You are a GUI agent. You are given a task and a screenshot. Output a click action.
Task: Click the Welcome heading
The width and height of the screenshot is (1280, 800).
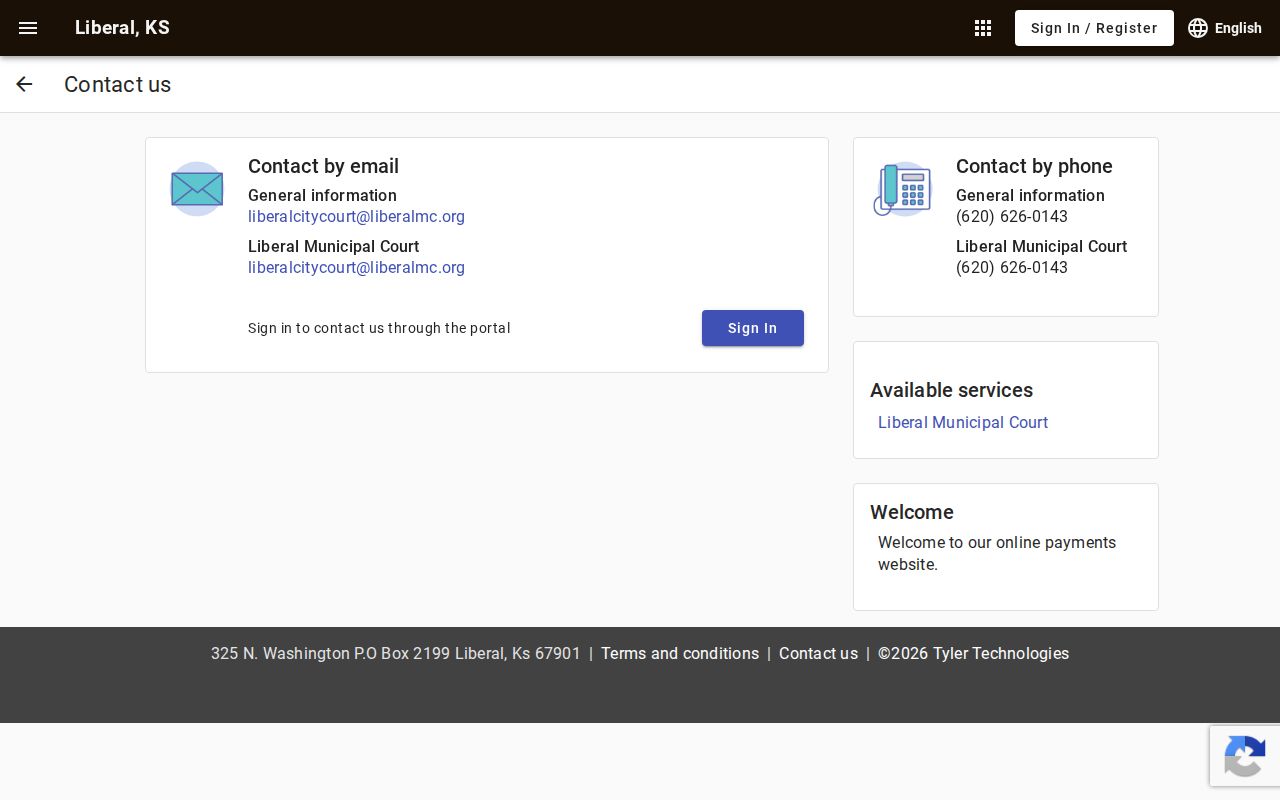coord(912,512)
